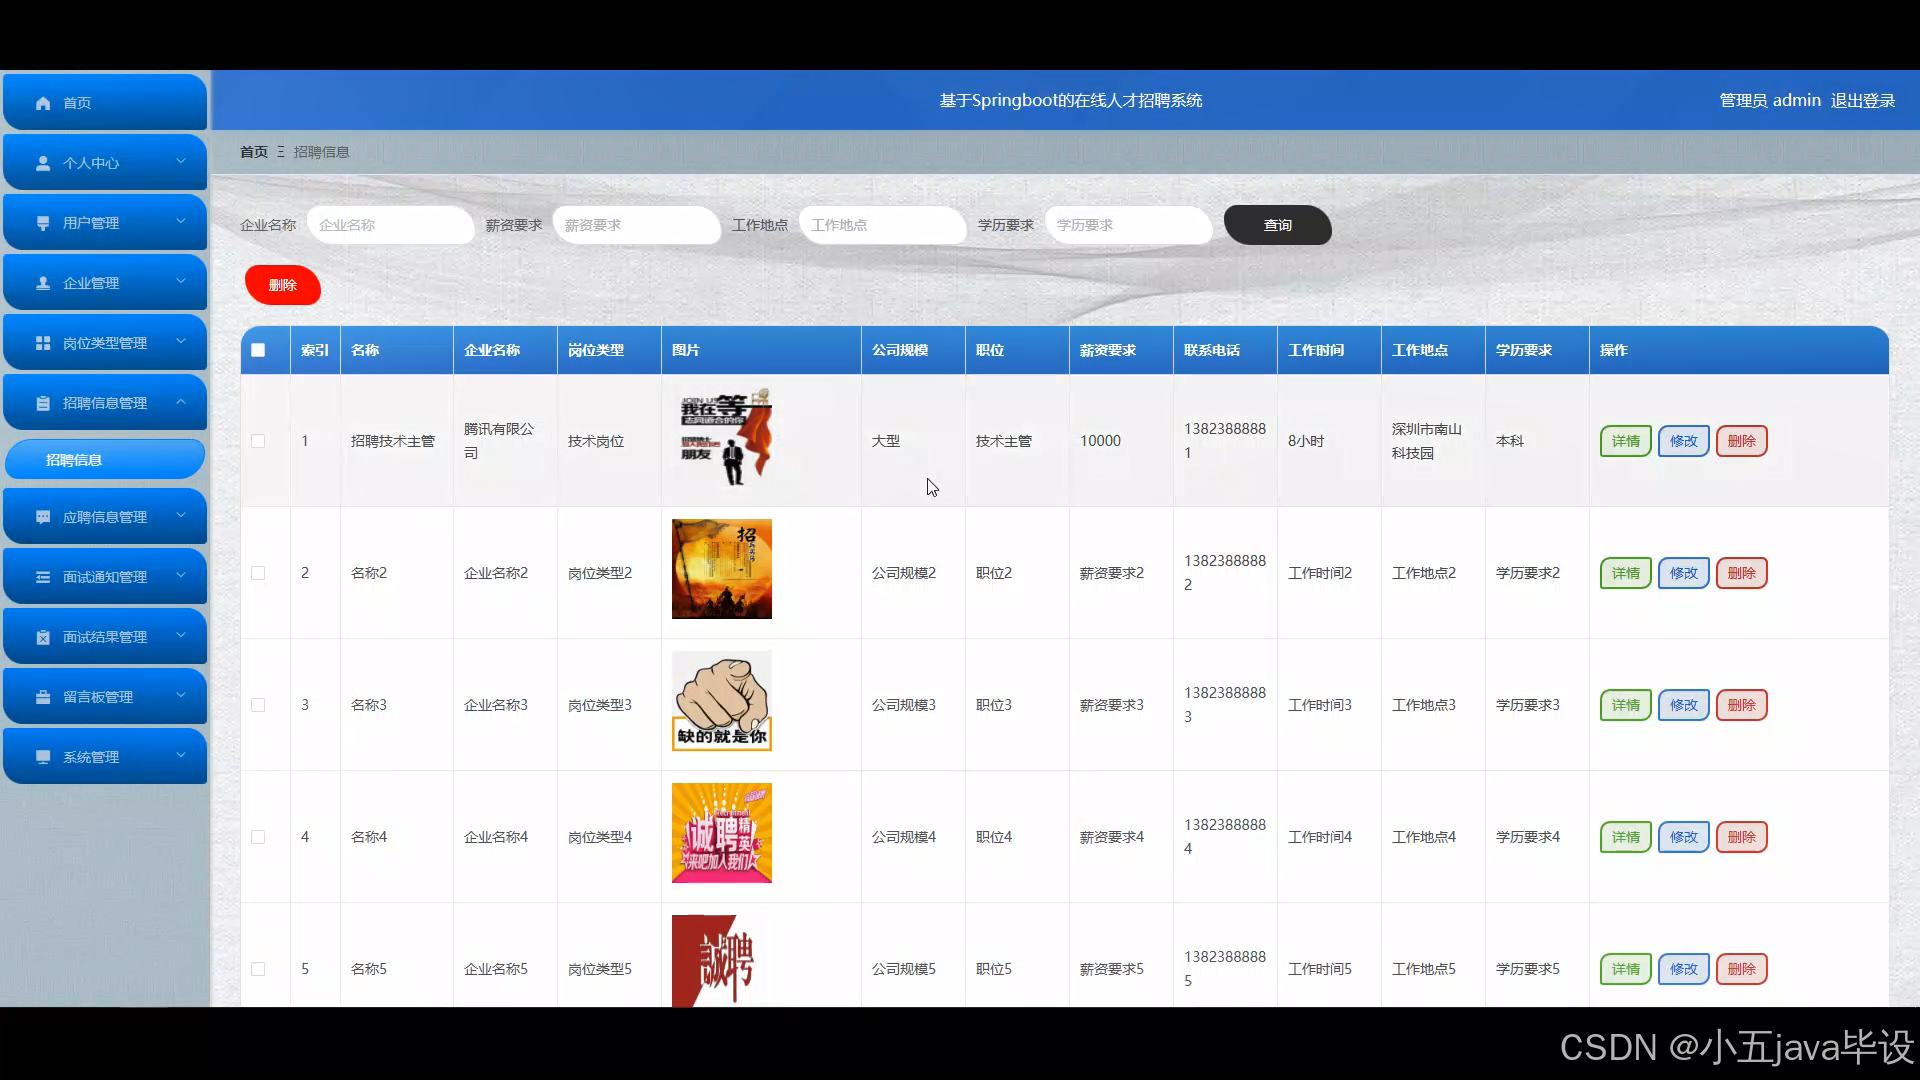Click the 面试通知管理 list icon

(x=43, y=577)
